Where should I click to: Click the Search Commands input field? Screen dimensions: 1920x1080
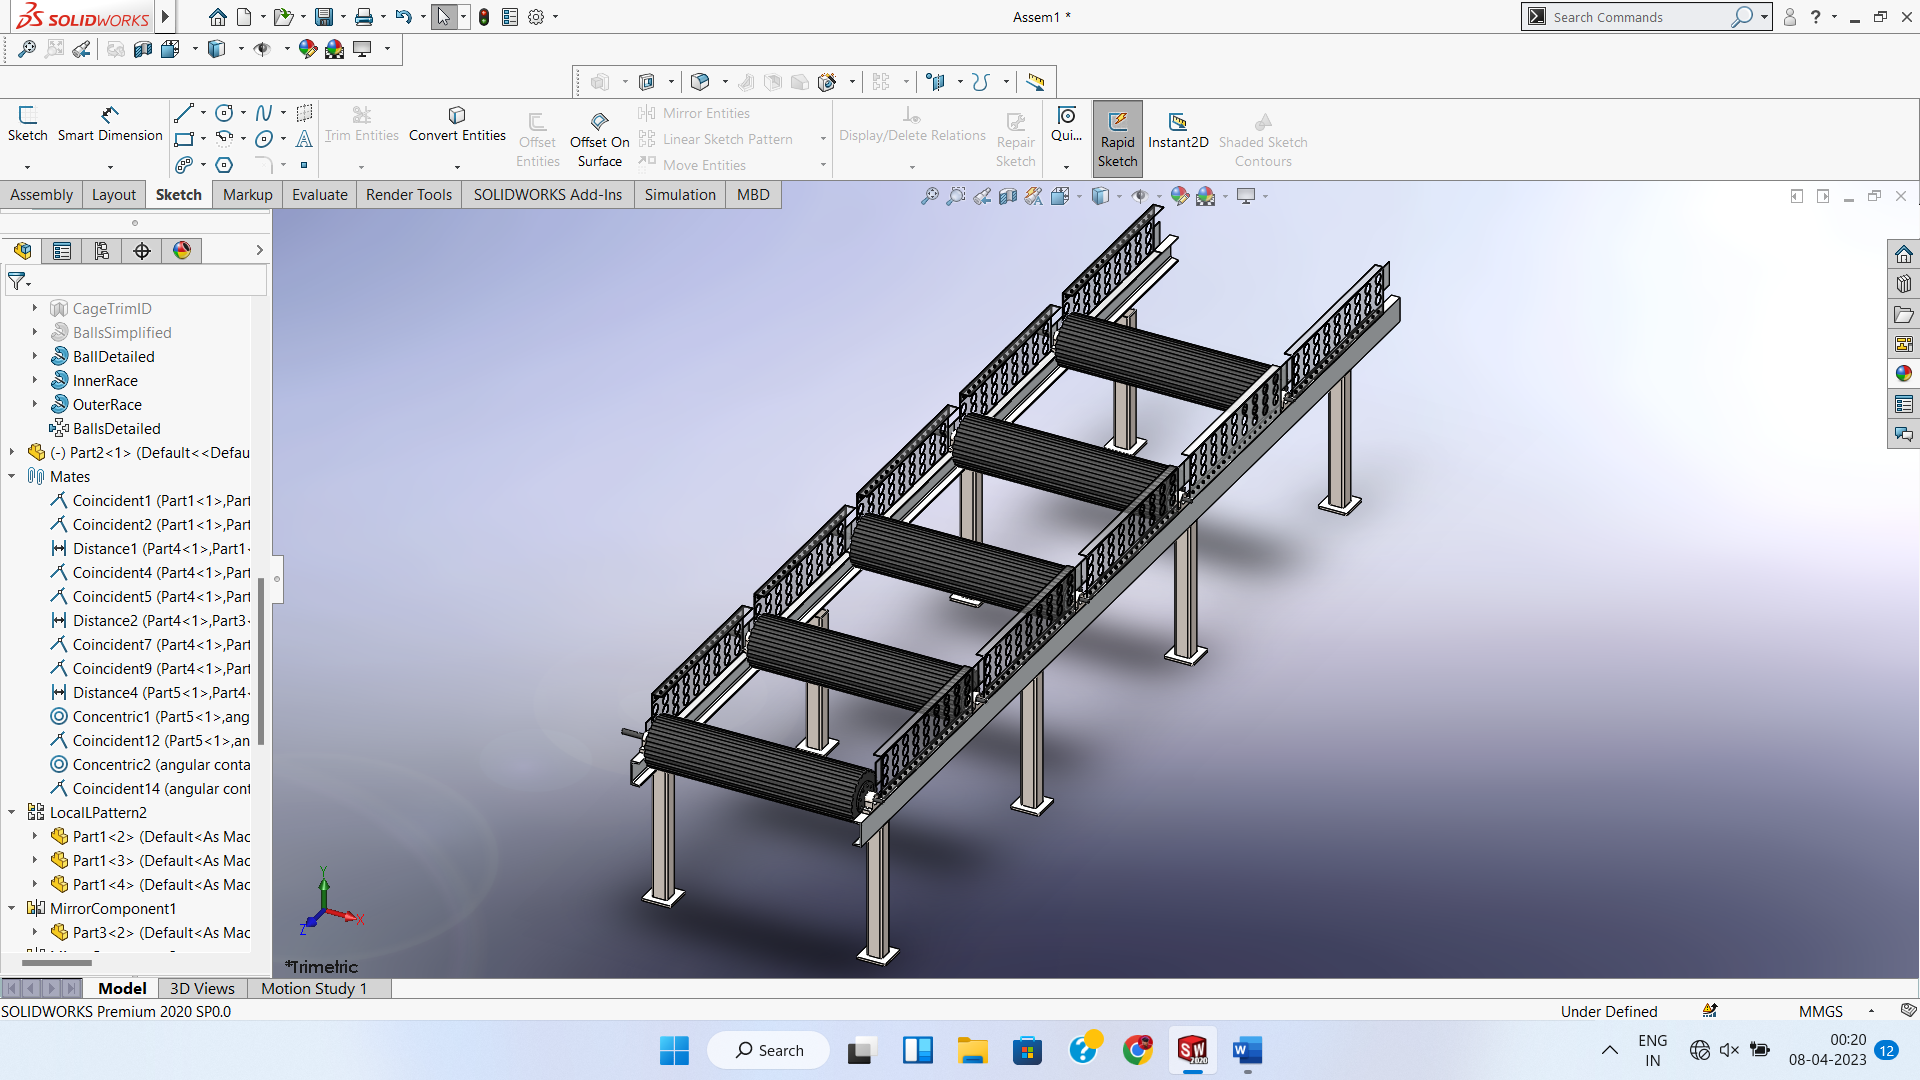point(1640,17)
